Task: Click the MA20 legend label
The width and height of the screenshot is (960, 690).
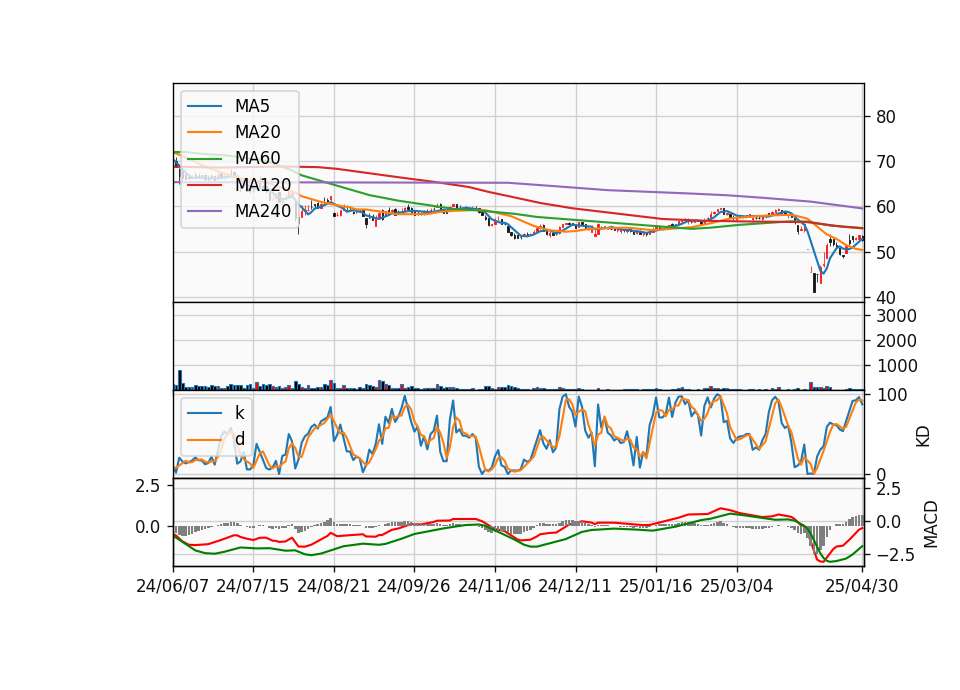Action: [257, 132]
